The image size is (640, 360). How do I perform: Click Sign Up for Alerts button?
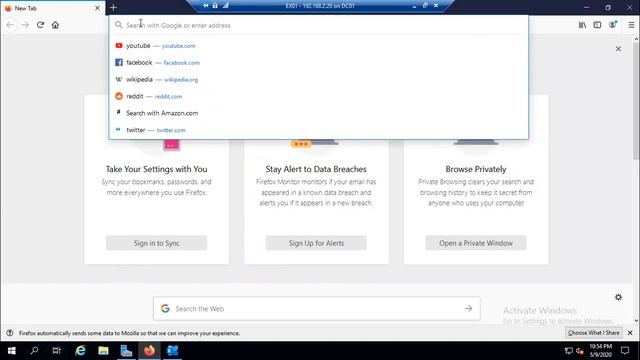[316, 243]
